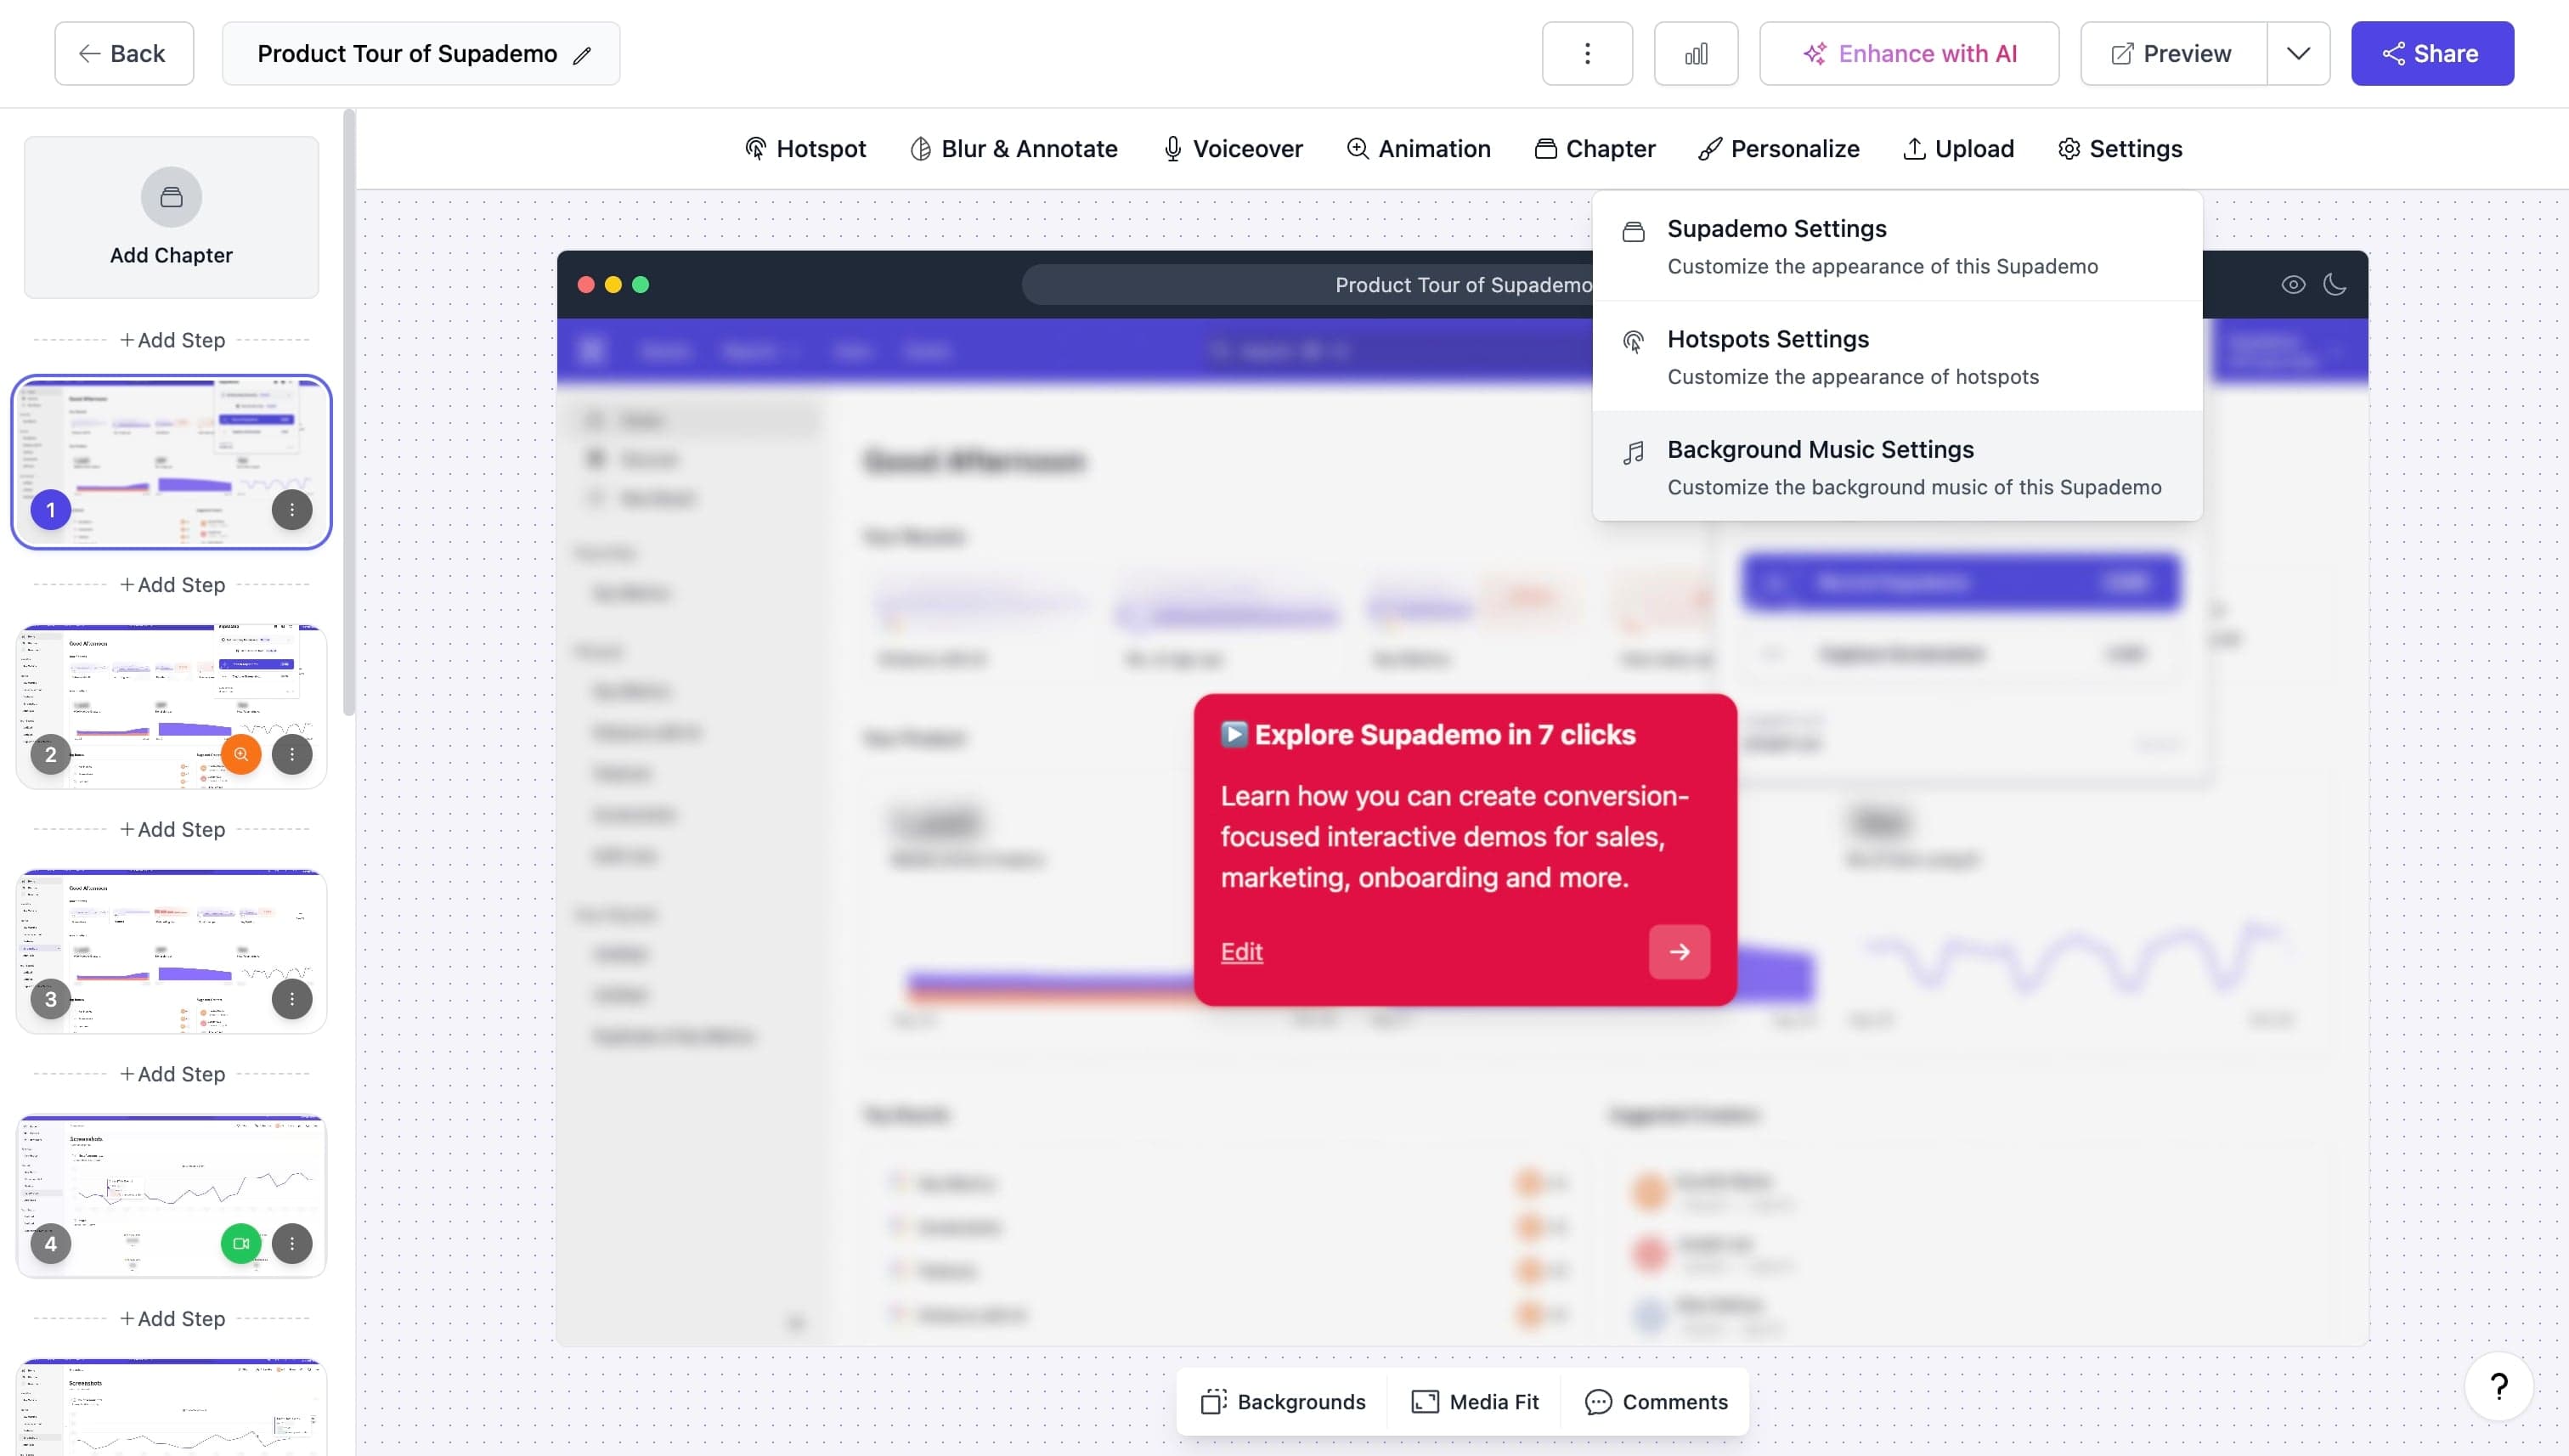Choose Supademo Settings menu entry
Viewport: 2569px width, 1456px height.
(1897, 246)
